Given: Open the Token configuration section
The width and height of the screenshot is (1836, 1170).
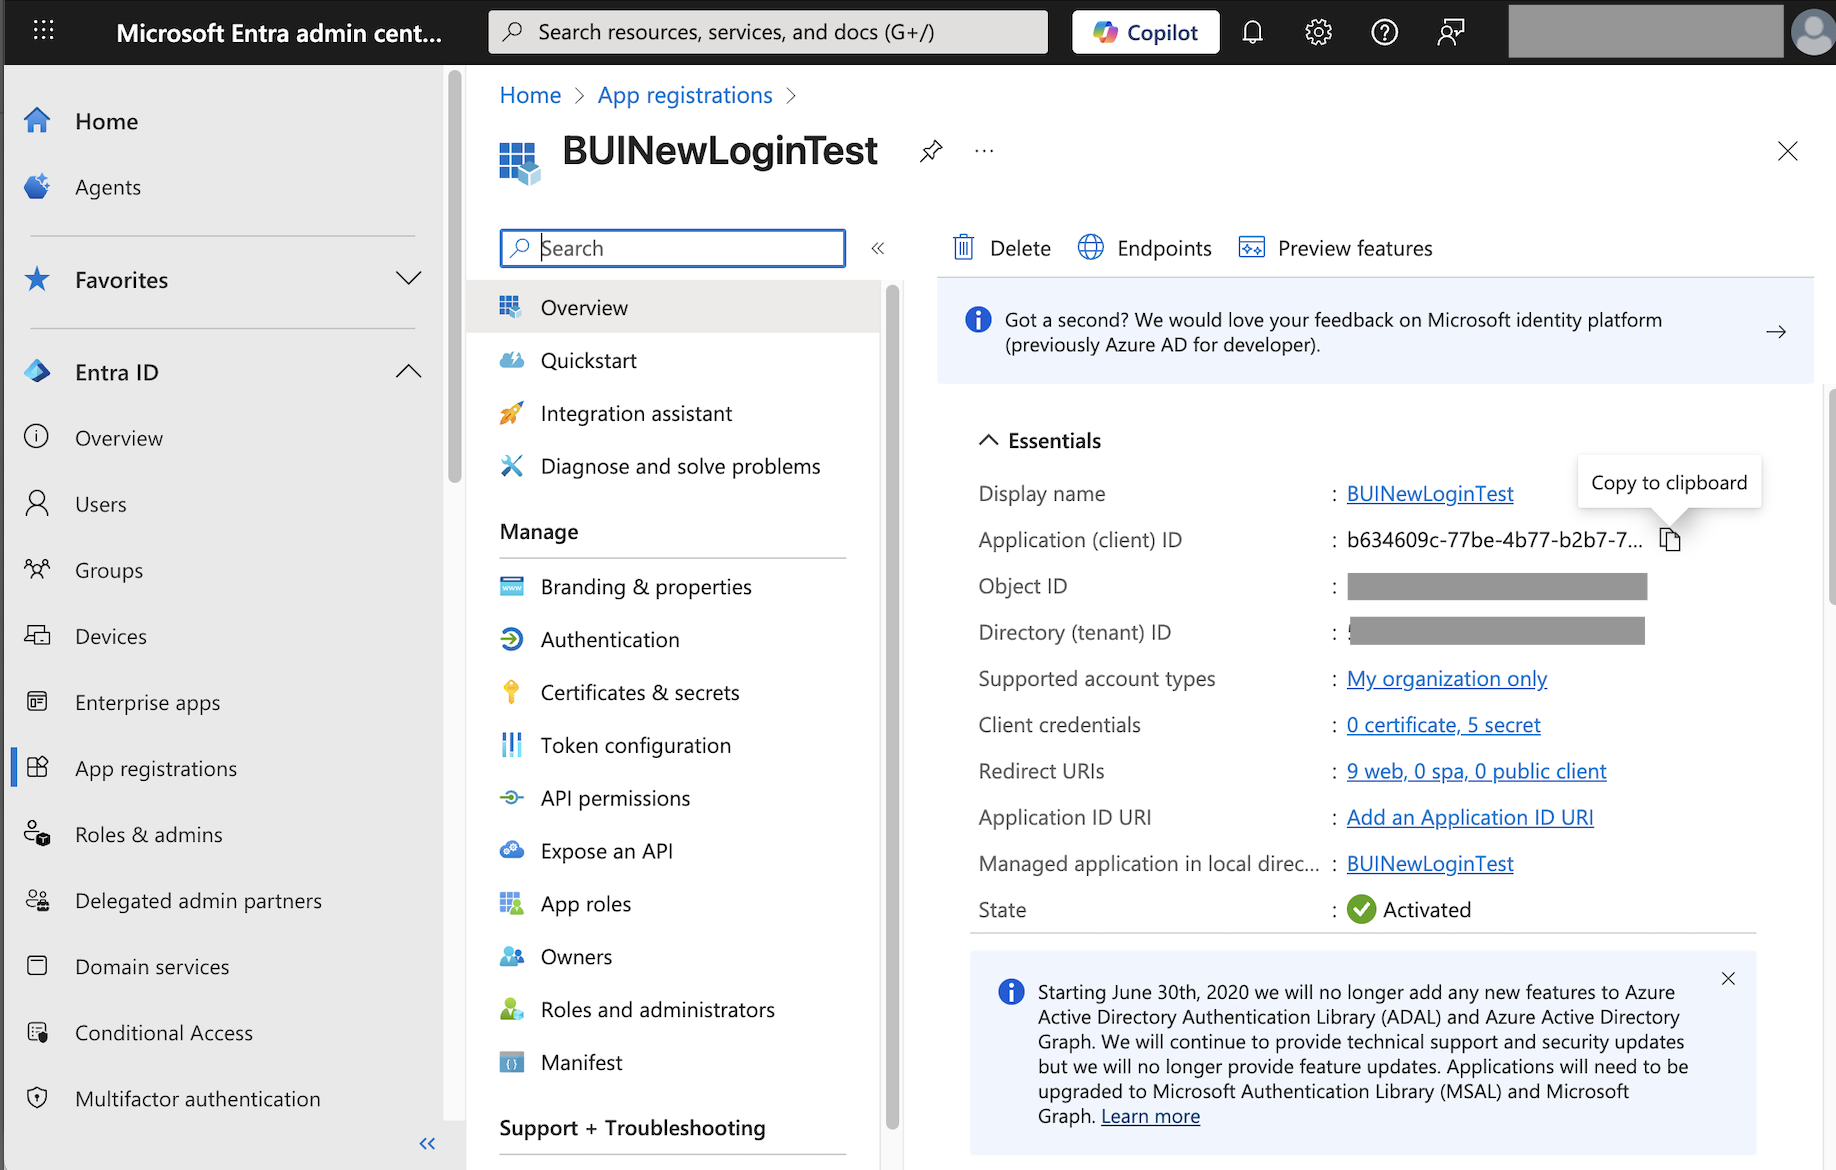Looking at the screenshot, I should pyautogui.click(x=635, y=745).
